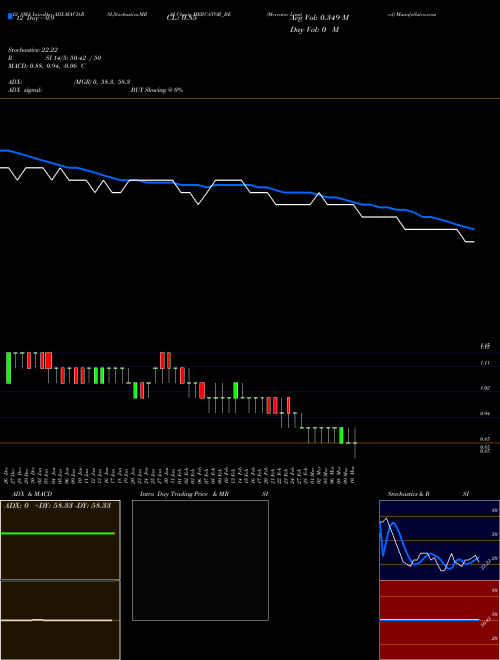
Task: Select 'ADX: 0 +DY: 58.33 -DY: 58.33' readout
Action: (x=57, y=506)
